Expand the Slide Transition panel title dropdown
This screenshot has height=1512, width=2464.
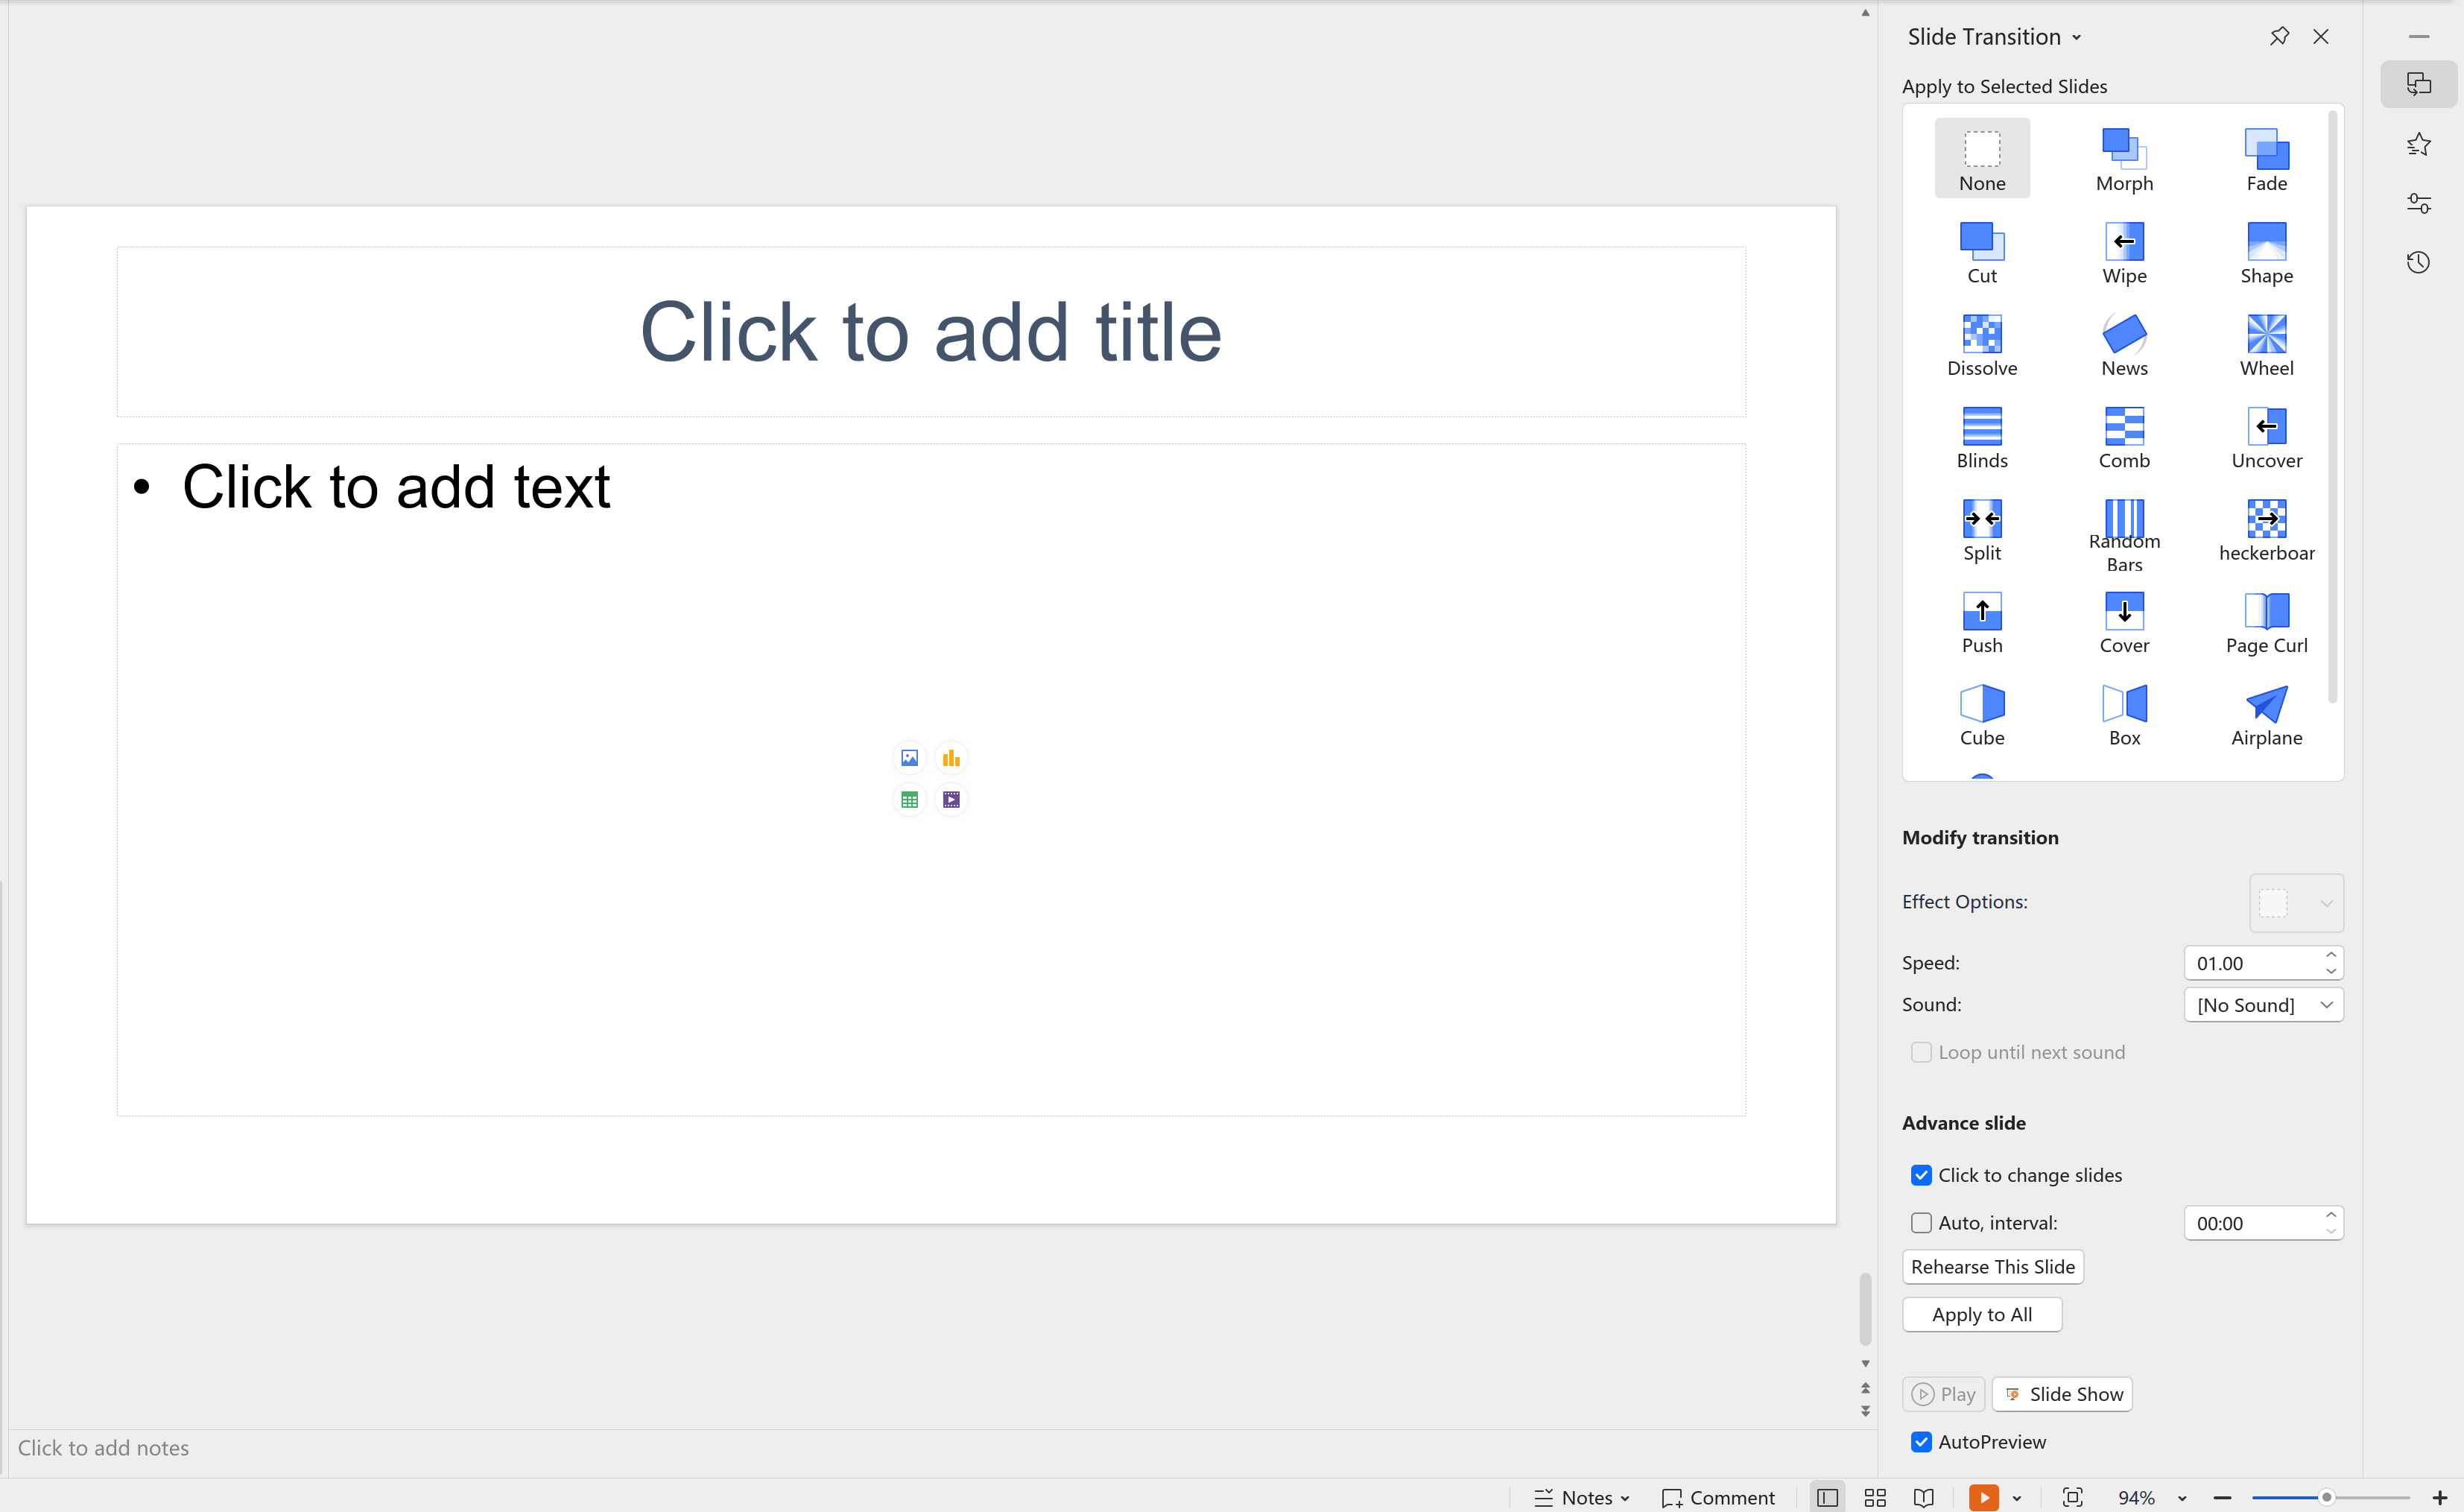tap(2076, 38)
